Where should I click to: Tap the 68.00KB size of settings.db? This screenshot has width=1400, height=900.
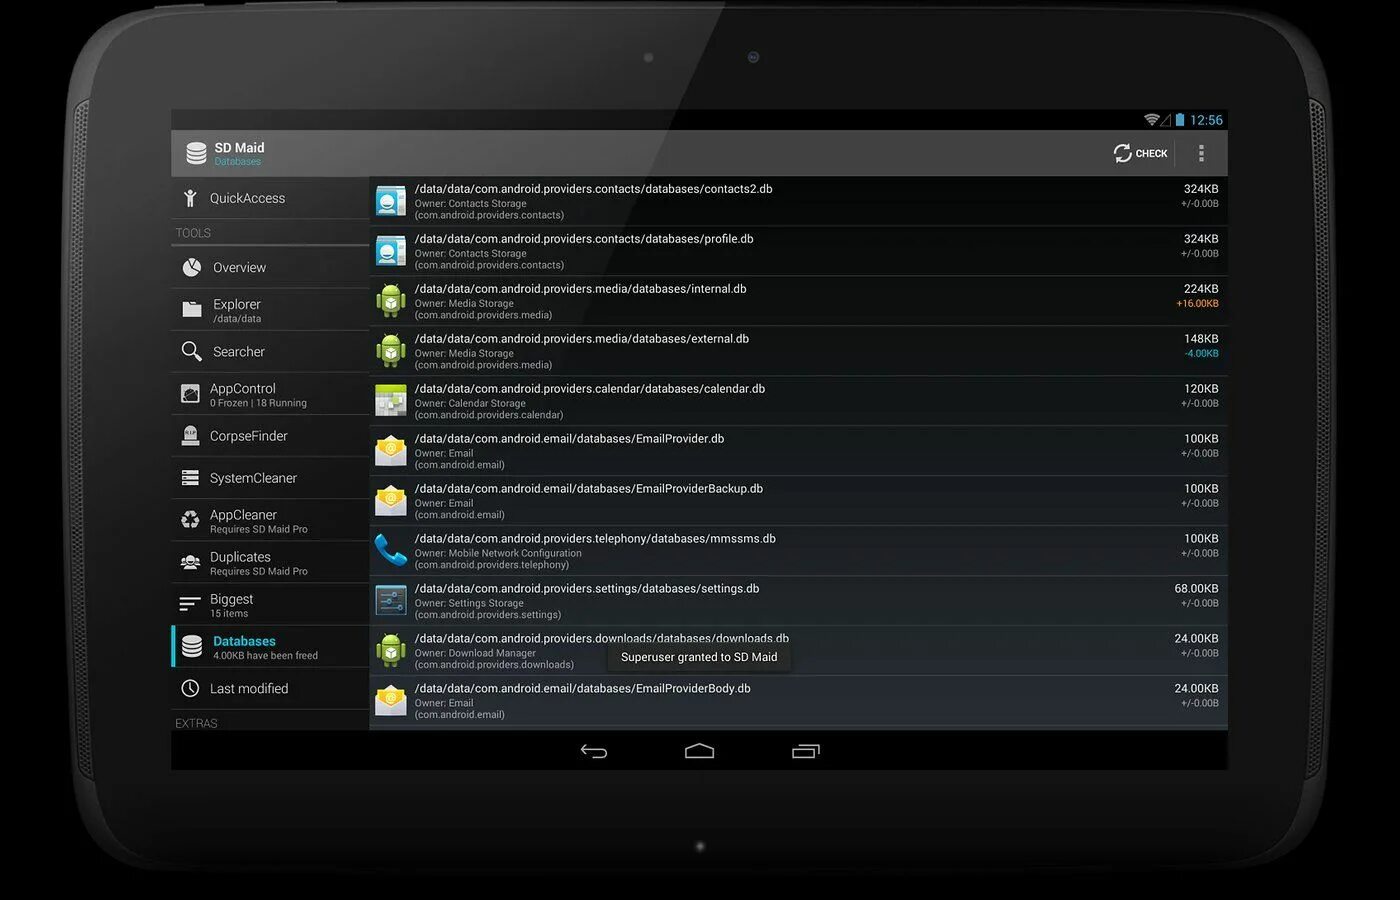(x=1196, y=589)
